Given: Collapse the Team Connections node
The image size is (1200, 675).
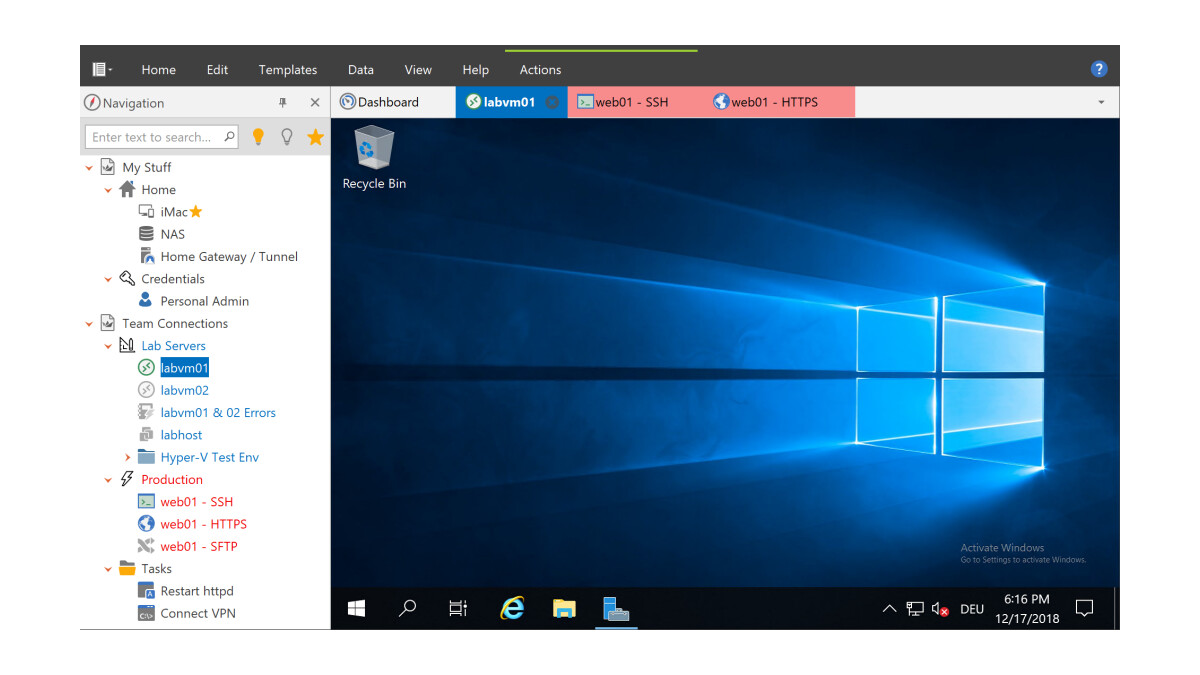Looking at the screenshot, I should pos(90,324).
